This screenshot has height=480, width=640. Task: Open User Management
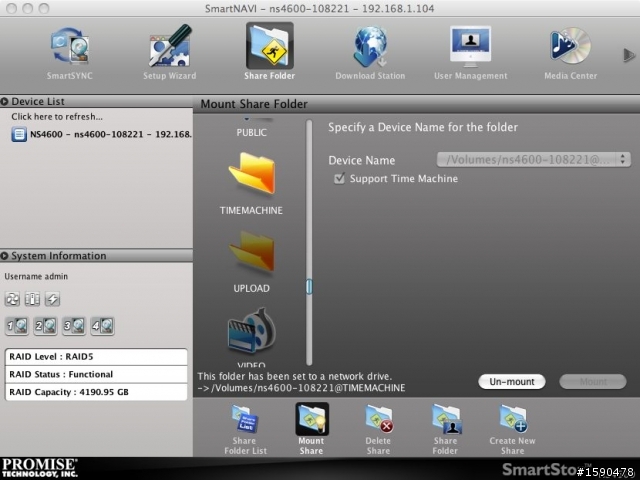coord(471,53)
